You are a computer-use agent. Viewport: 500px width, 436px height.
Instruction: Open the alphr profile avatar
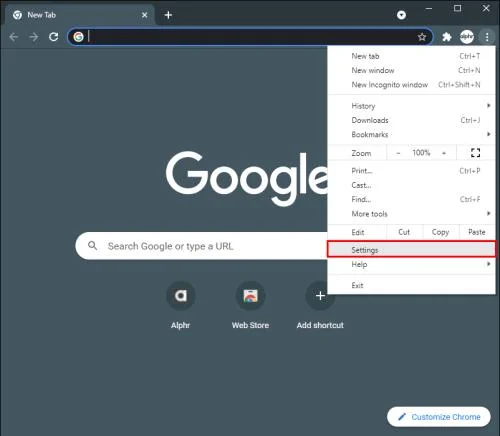pos(467,37)
